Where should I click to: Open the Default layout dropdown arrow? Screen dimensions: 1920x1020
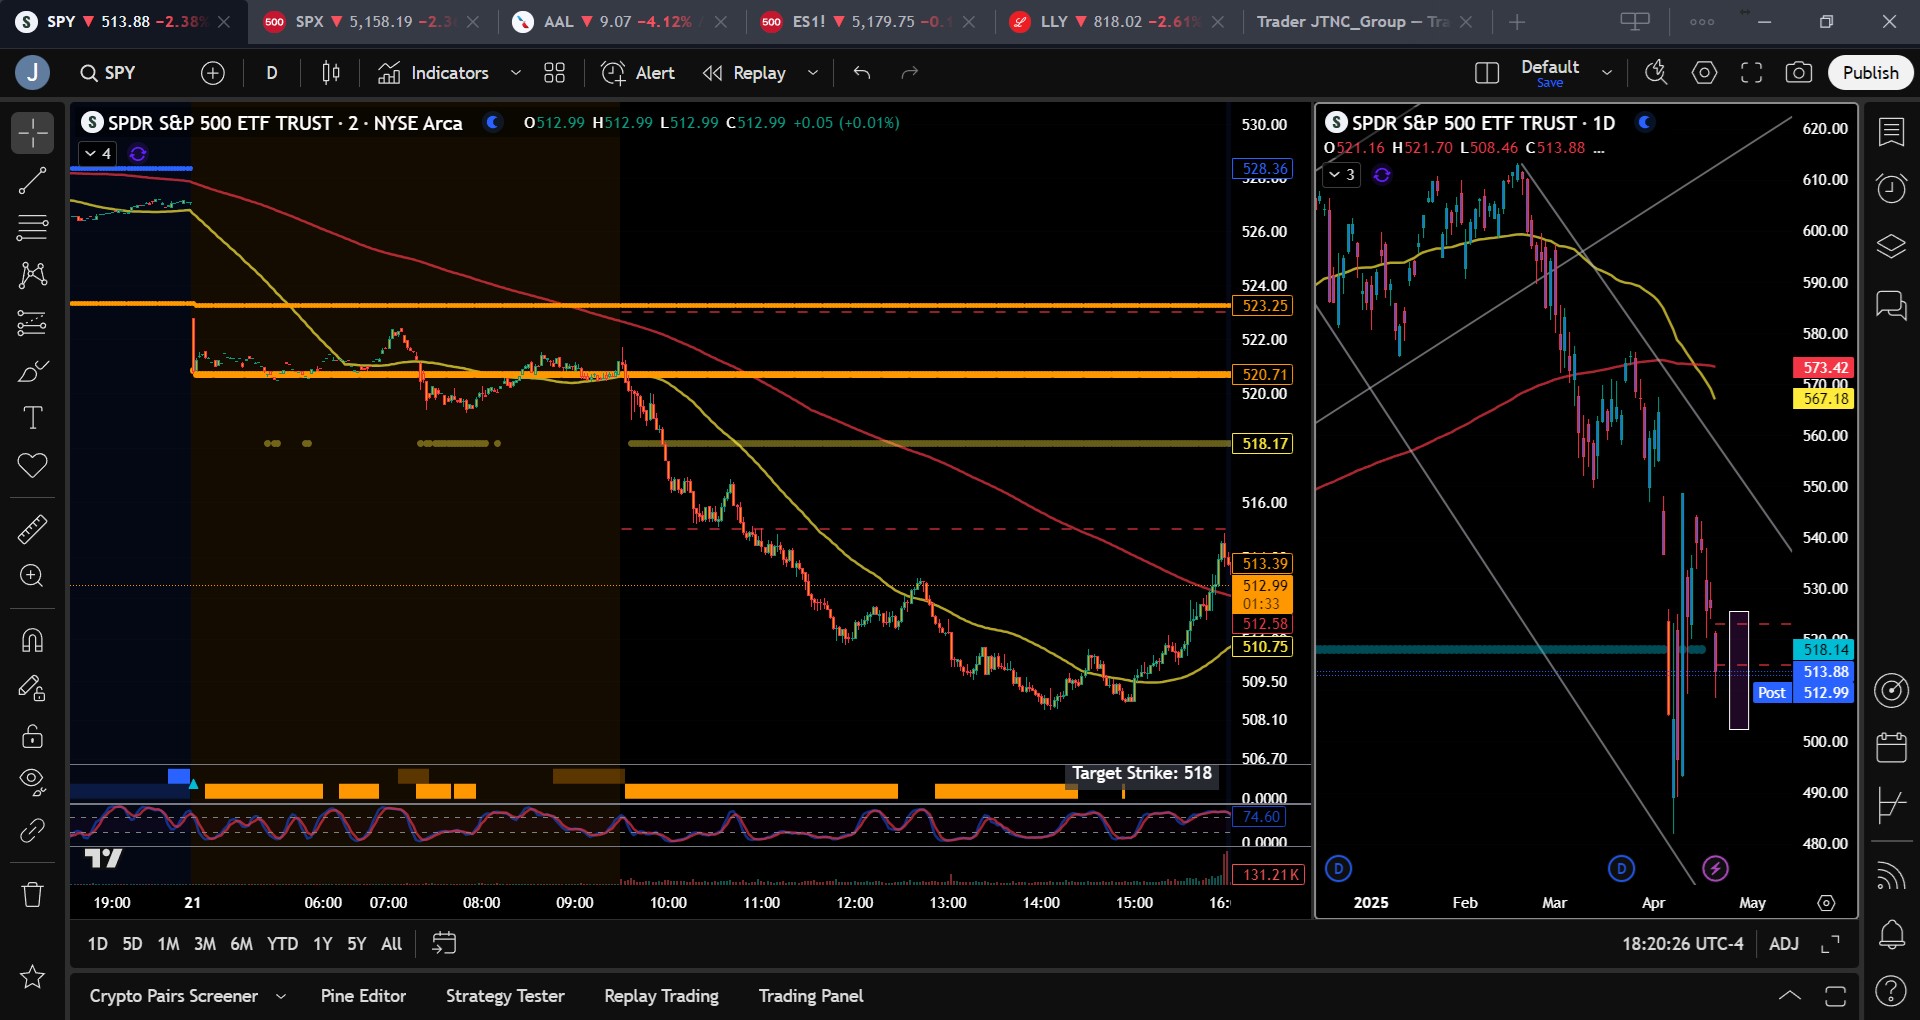[1607, 73]
